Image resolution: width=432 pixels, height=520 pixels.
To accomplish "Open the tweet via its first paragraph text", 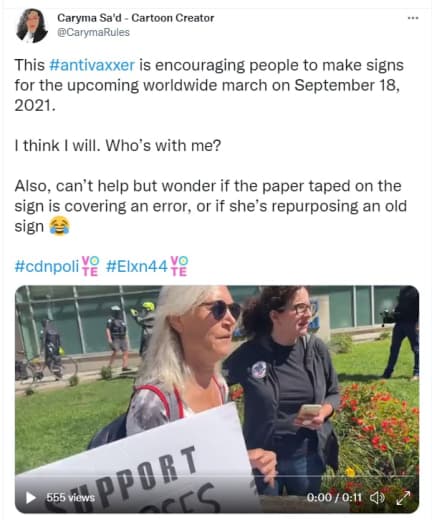I will coord(209,85).
